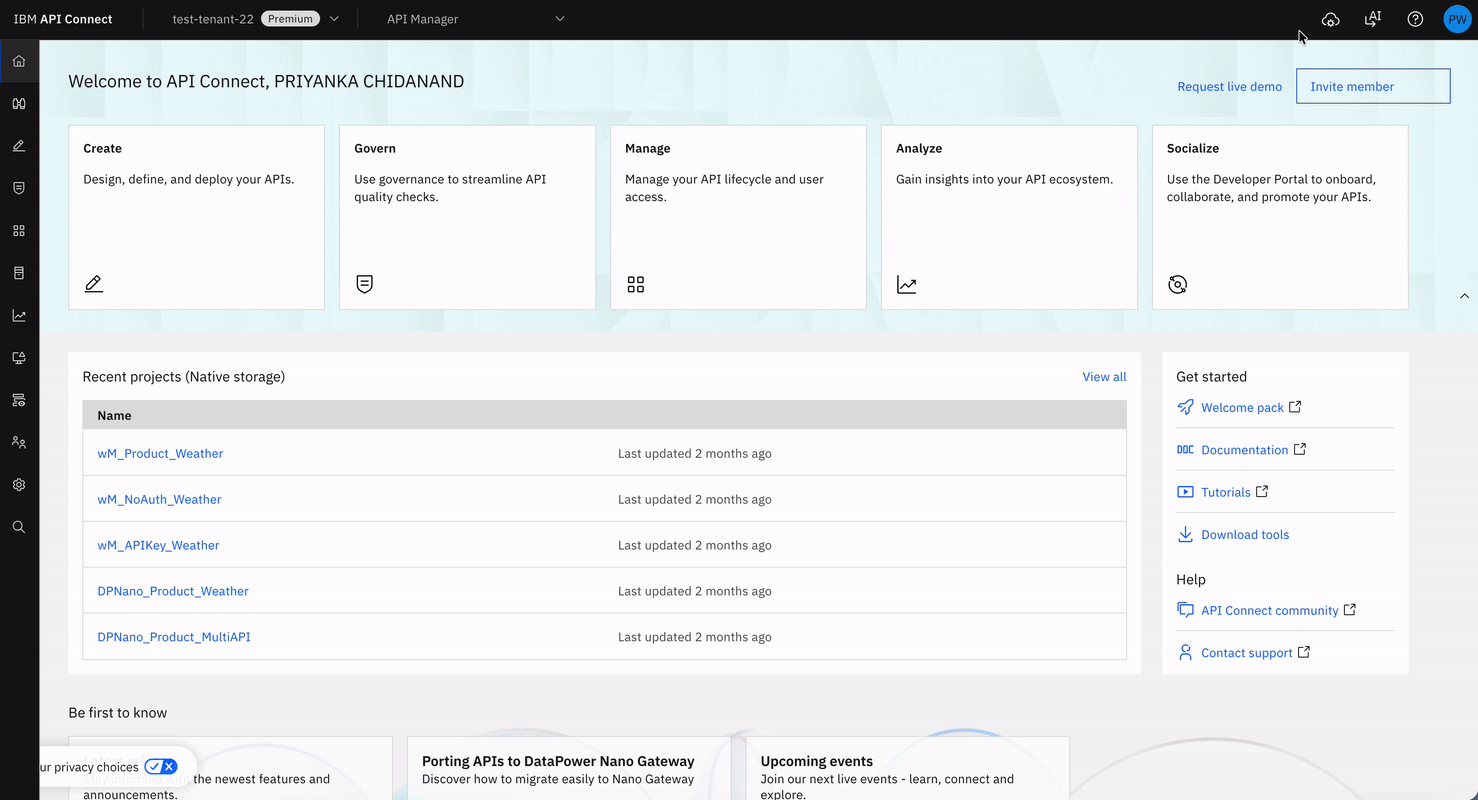Click the chart icon in the Analyze card
The width and height of the screenshot is (1478, 800).
pyautogui.click(x=907, y=284)
